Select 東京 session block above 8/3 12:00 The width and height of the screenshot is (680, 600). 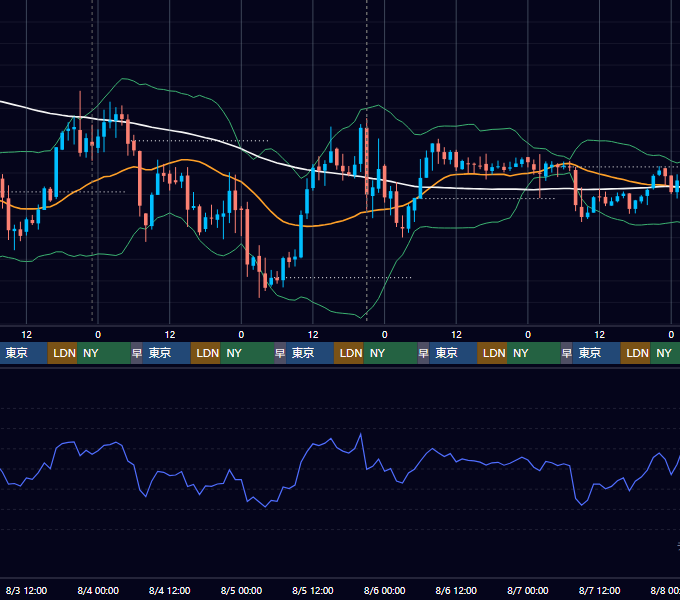click(23, 353)
